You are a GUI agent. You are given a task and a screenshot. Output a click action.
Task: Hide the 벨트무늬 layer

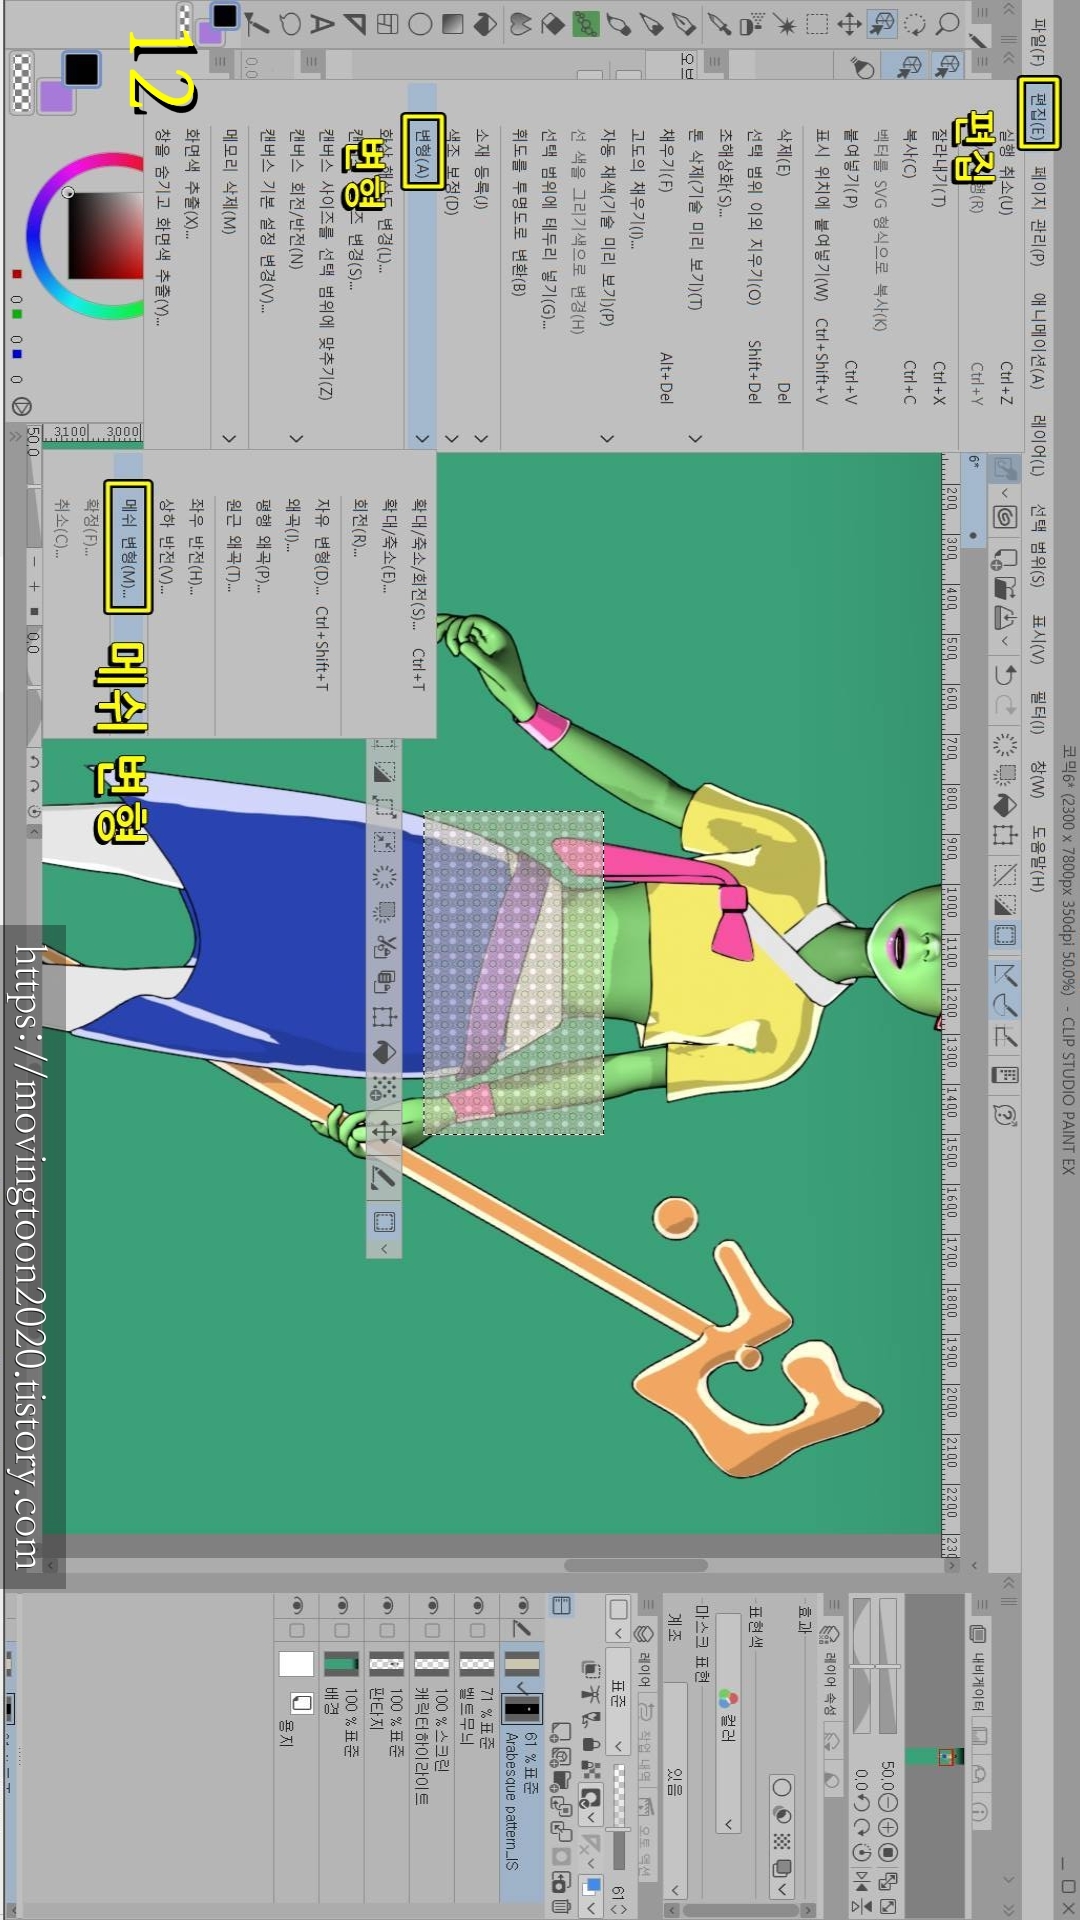(477, 1606)
